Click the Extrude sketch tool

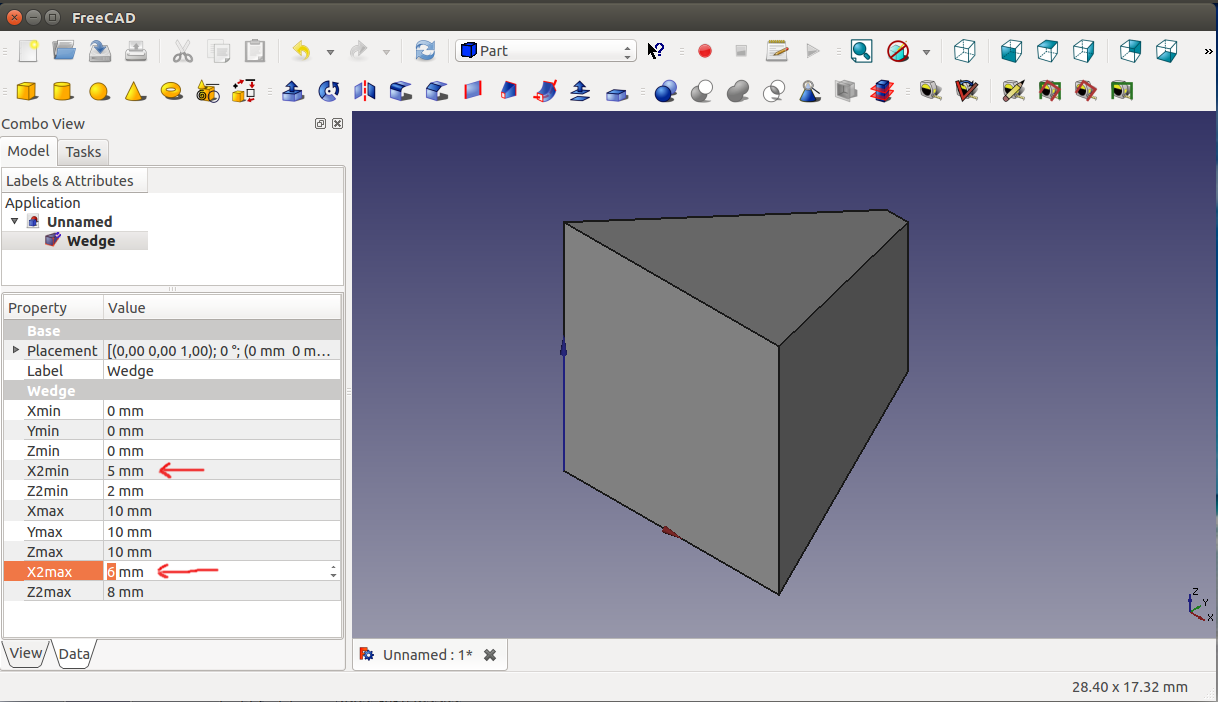(x=293, y=92)
